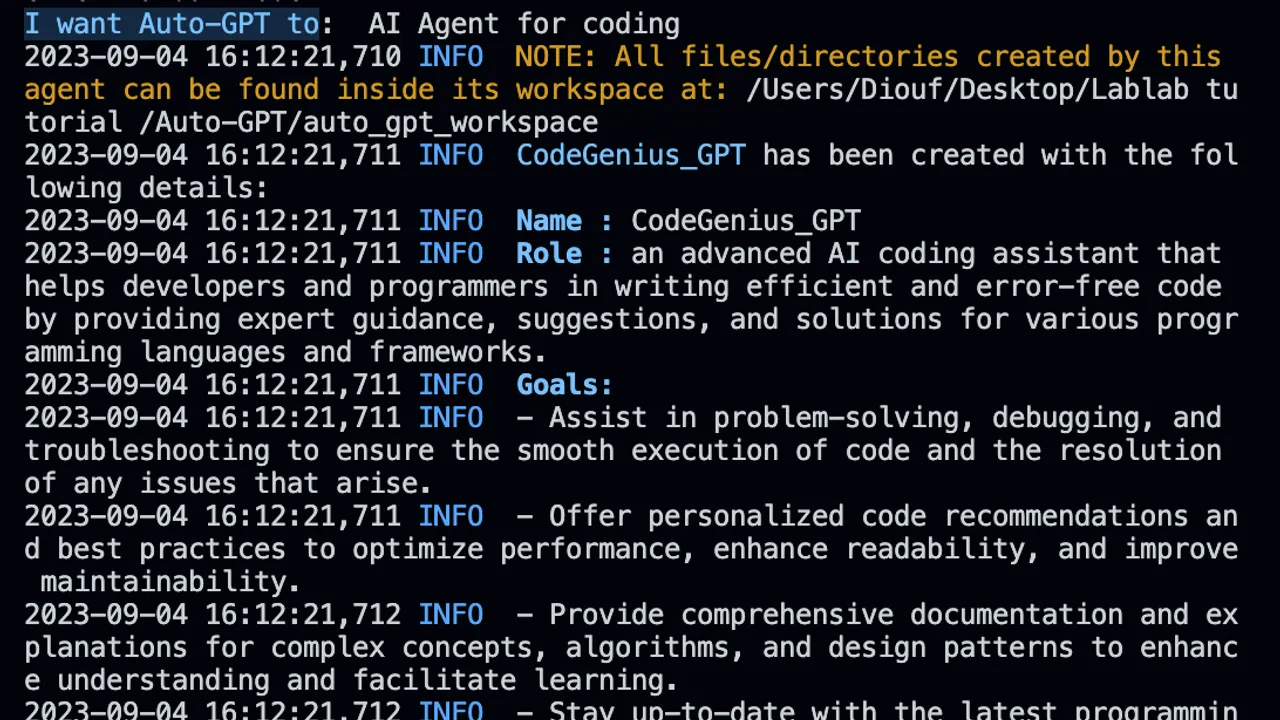This screenshot has width=1280, height=720.
Task: Click the "Goals:" label
Action: point(565,385)
